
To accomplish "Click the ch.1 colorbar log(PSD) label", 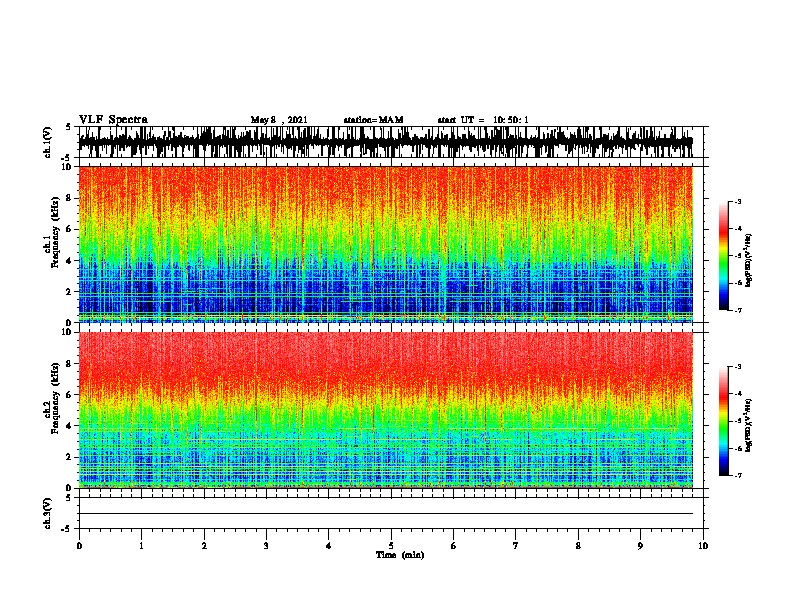I will click(748, 260).
